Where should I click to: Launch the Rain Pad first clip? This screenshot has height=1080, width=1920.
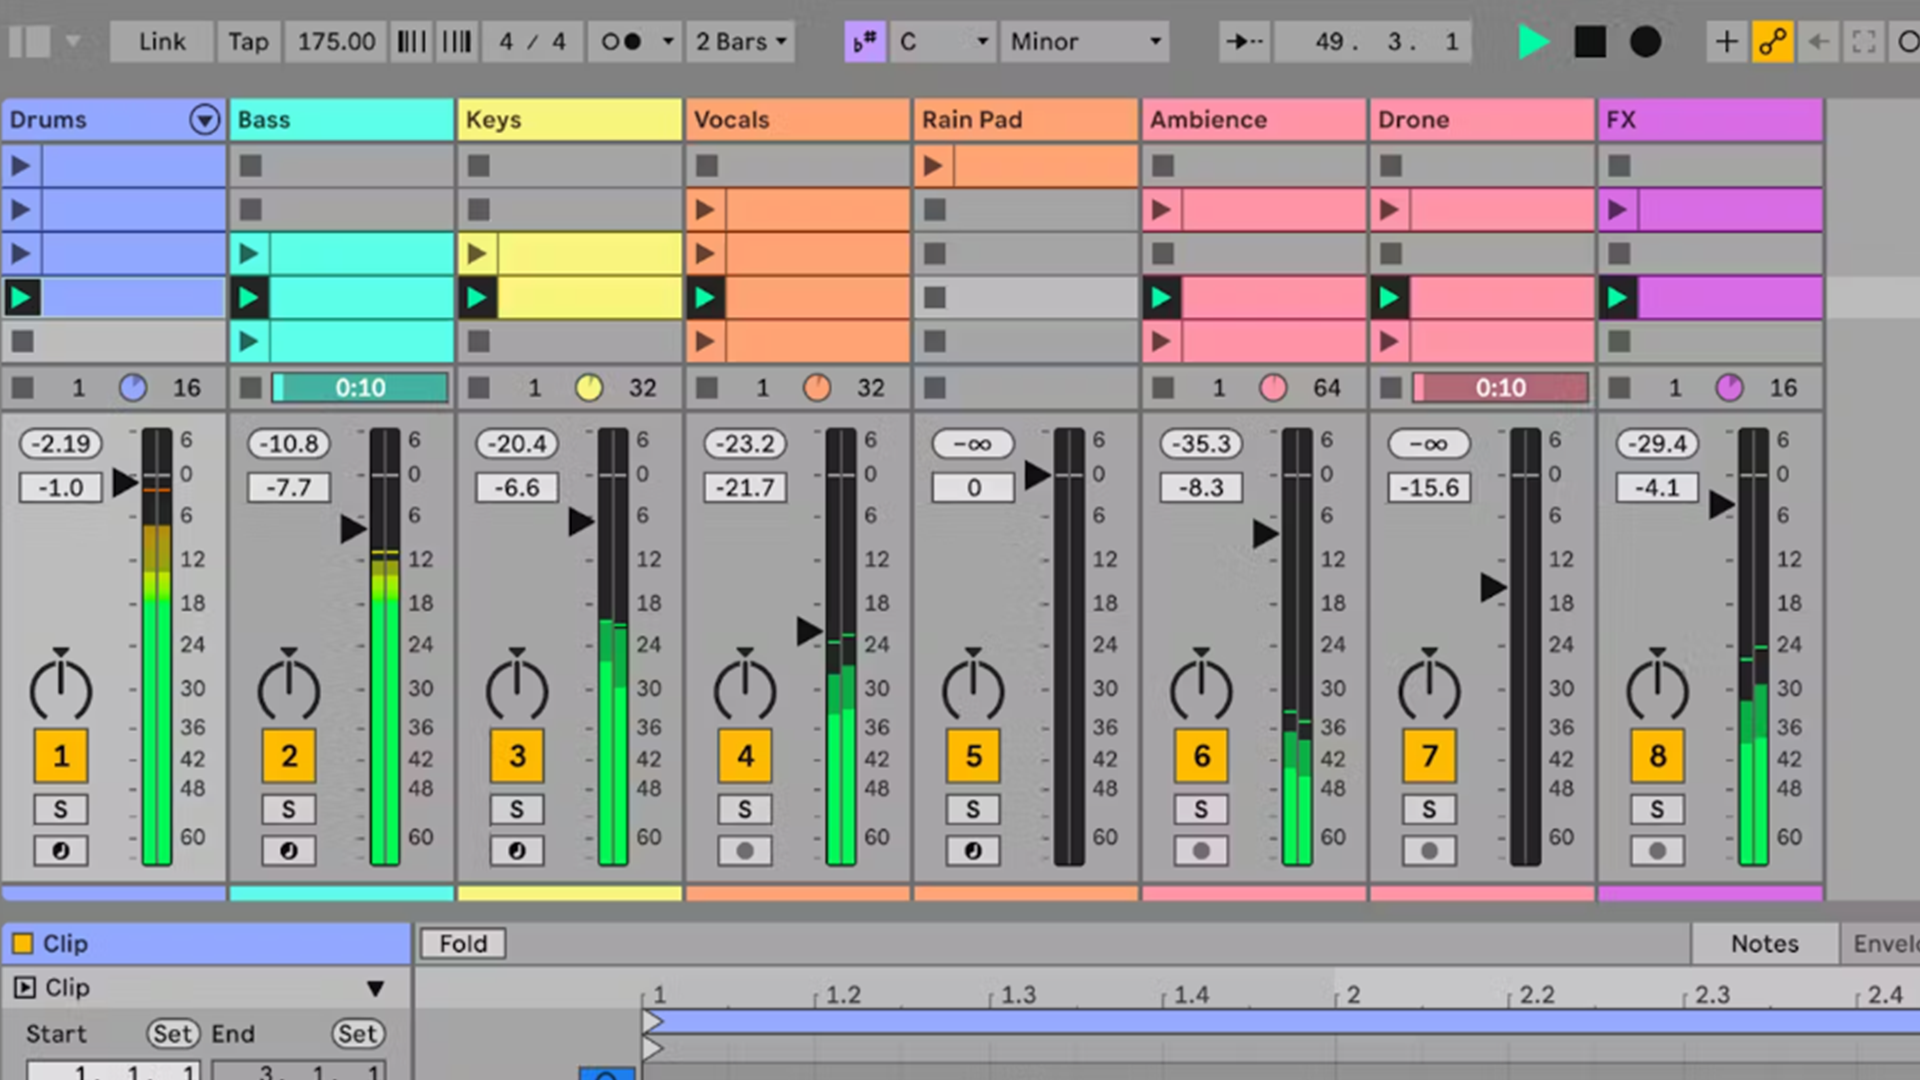pos(933,166)
